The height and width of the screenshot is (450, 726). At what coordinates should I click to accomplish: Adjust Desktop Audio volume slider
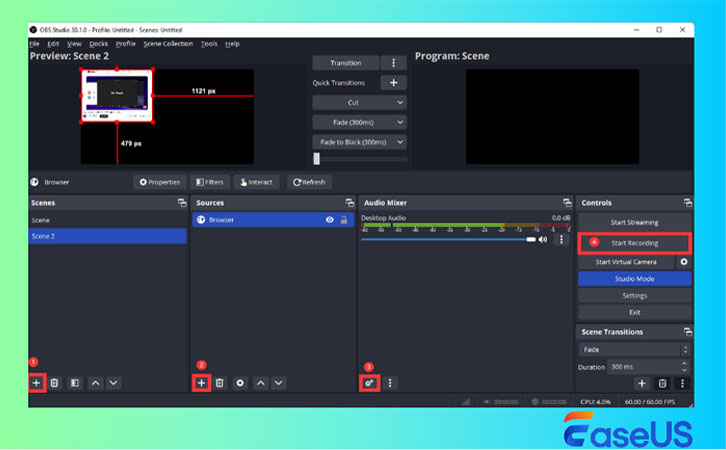pyautogui.click(x=448, y=239)
